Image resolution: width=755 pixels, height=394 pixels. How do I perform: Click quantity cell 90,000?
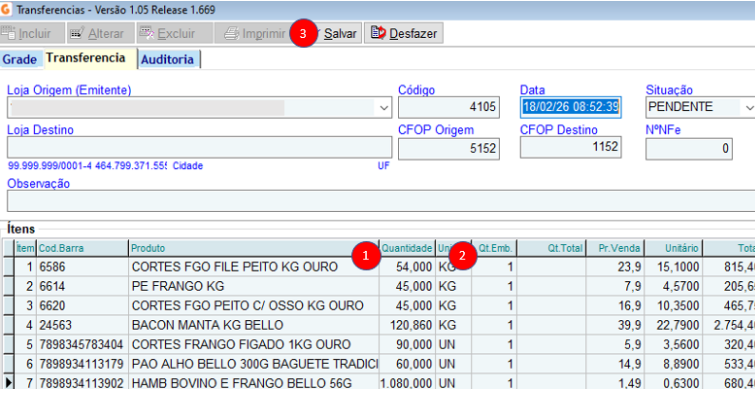coord(407,344)
